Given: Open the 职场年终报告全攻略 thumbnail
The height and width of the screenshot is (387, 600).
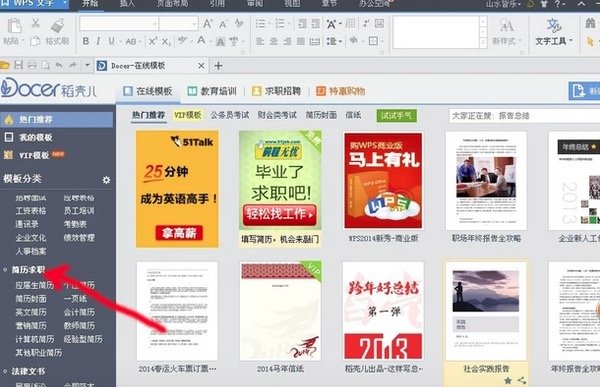Looking at the screenshot, I should 486,181.
